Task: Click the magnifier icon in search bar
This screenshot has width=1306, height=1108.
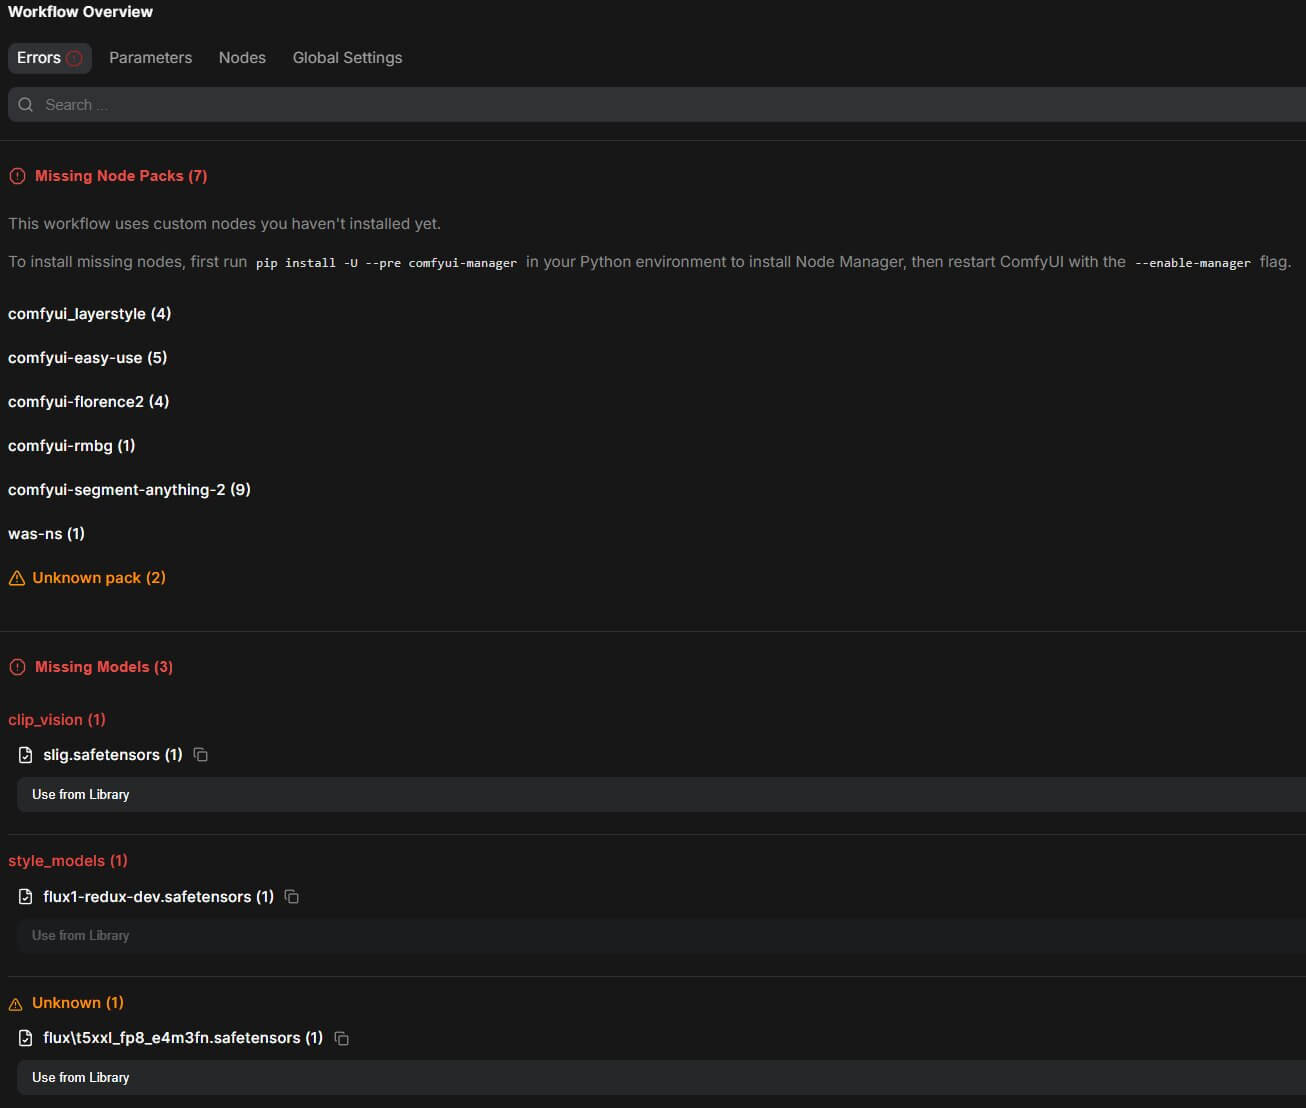Action: 26,105
